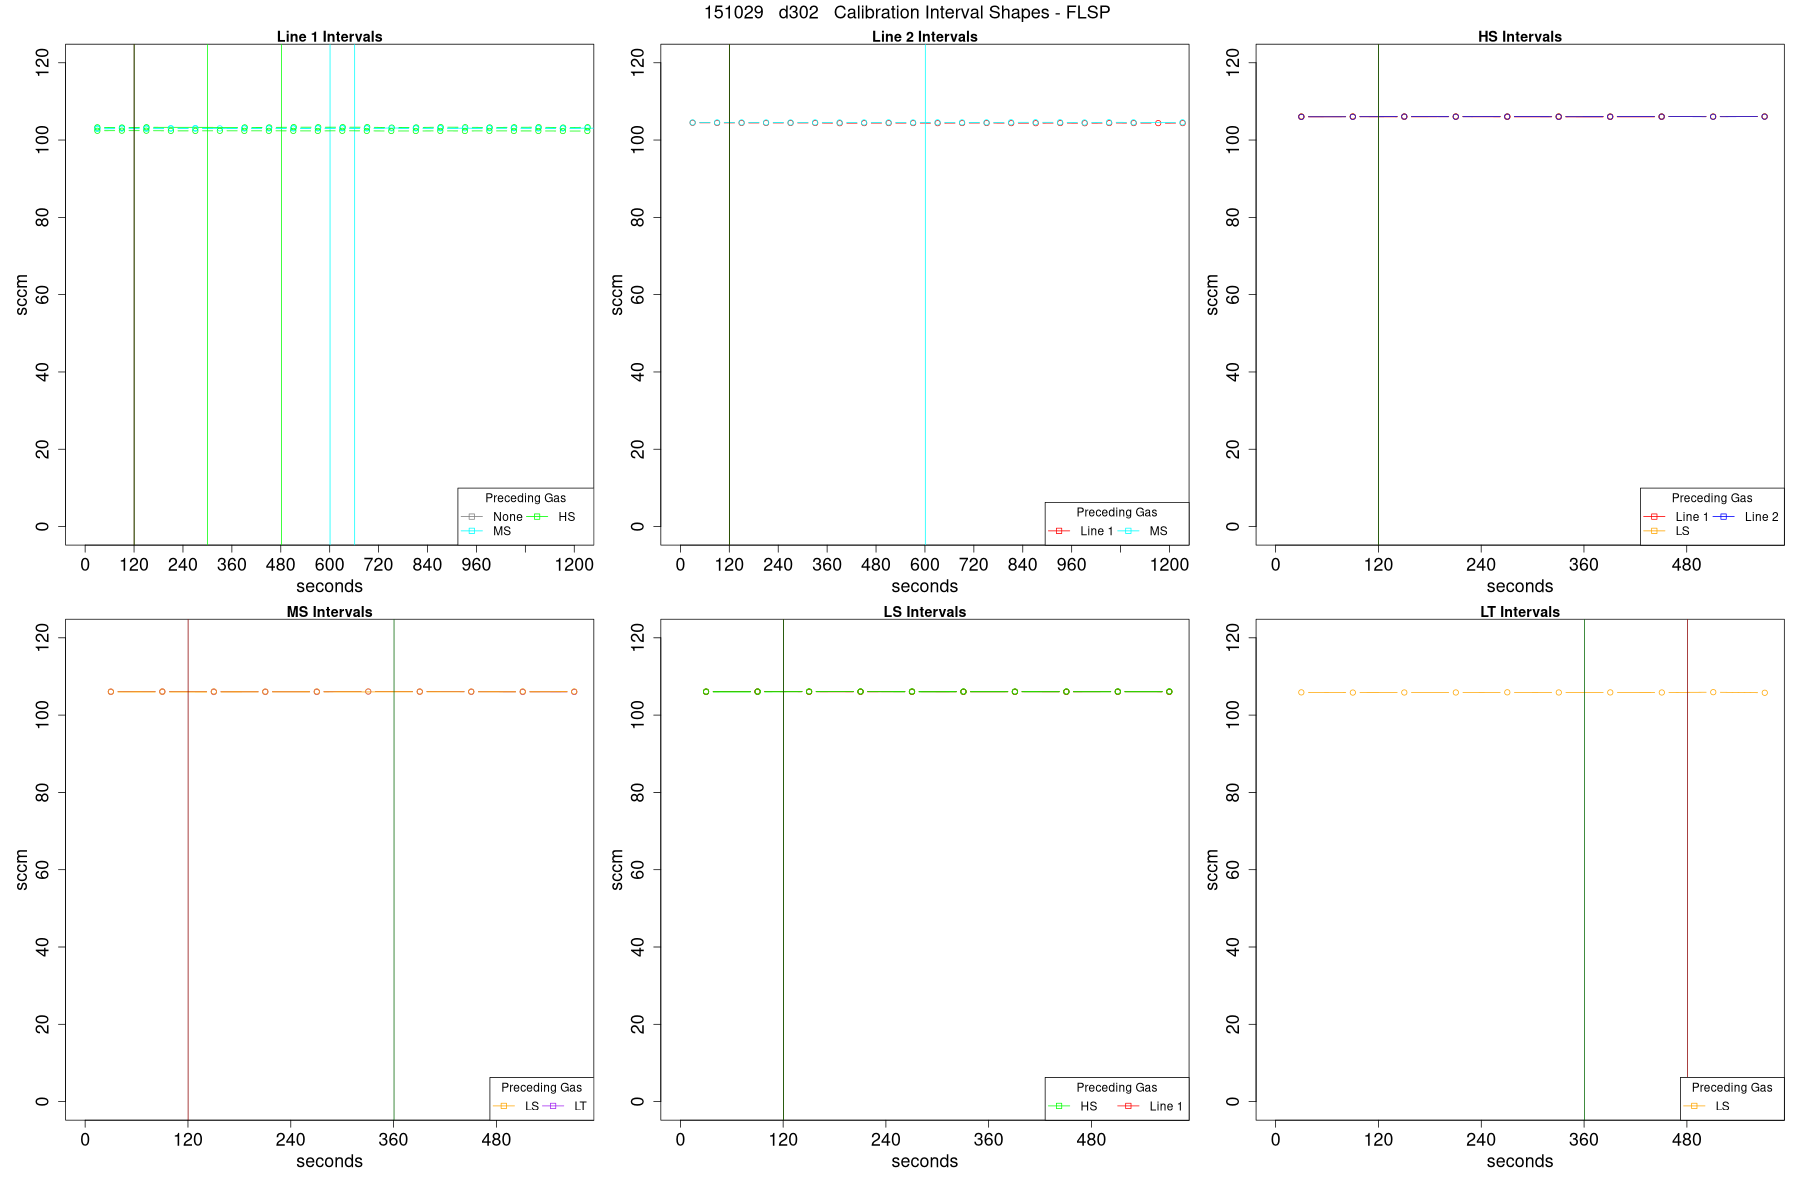Click the sccm y-axis label of MS Intervals plot
1800x1200 pixels.
click(x=22, y=870)
